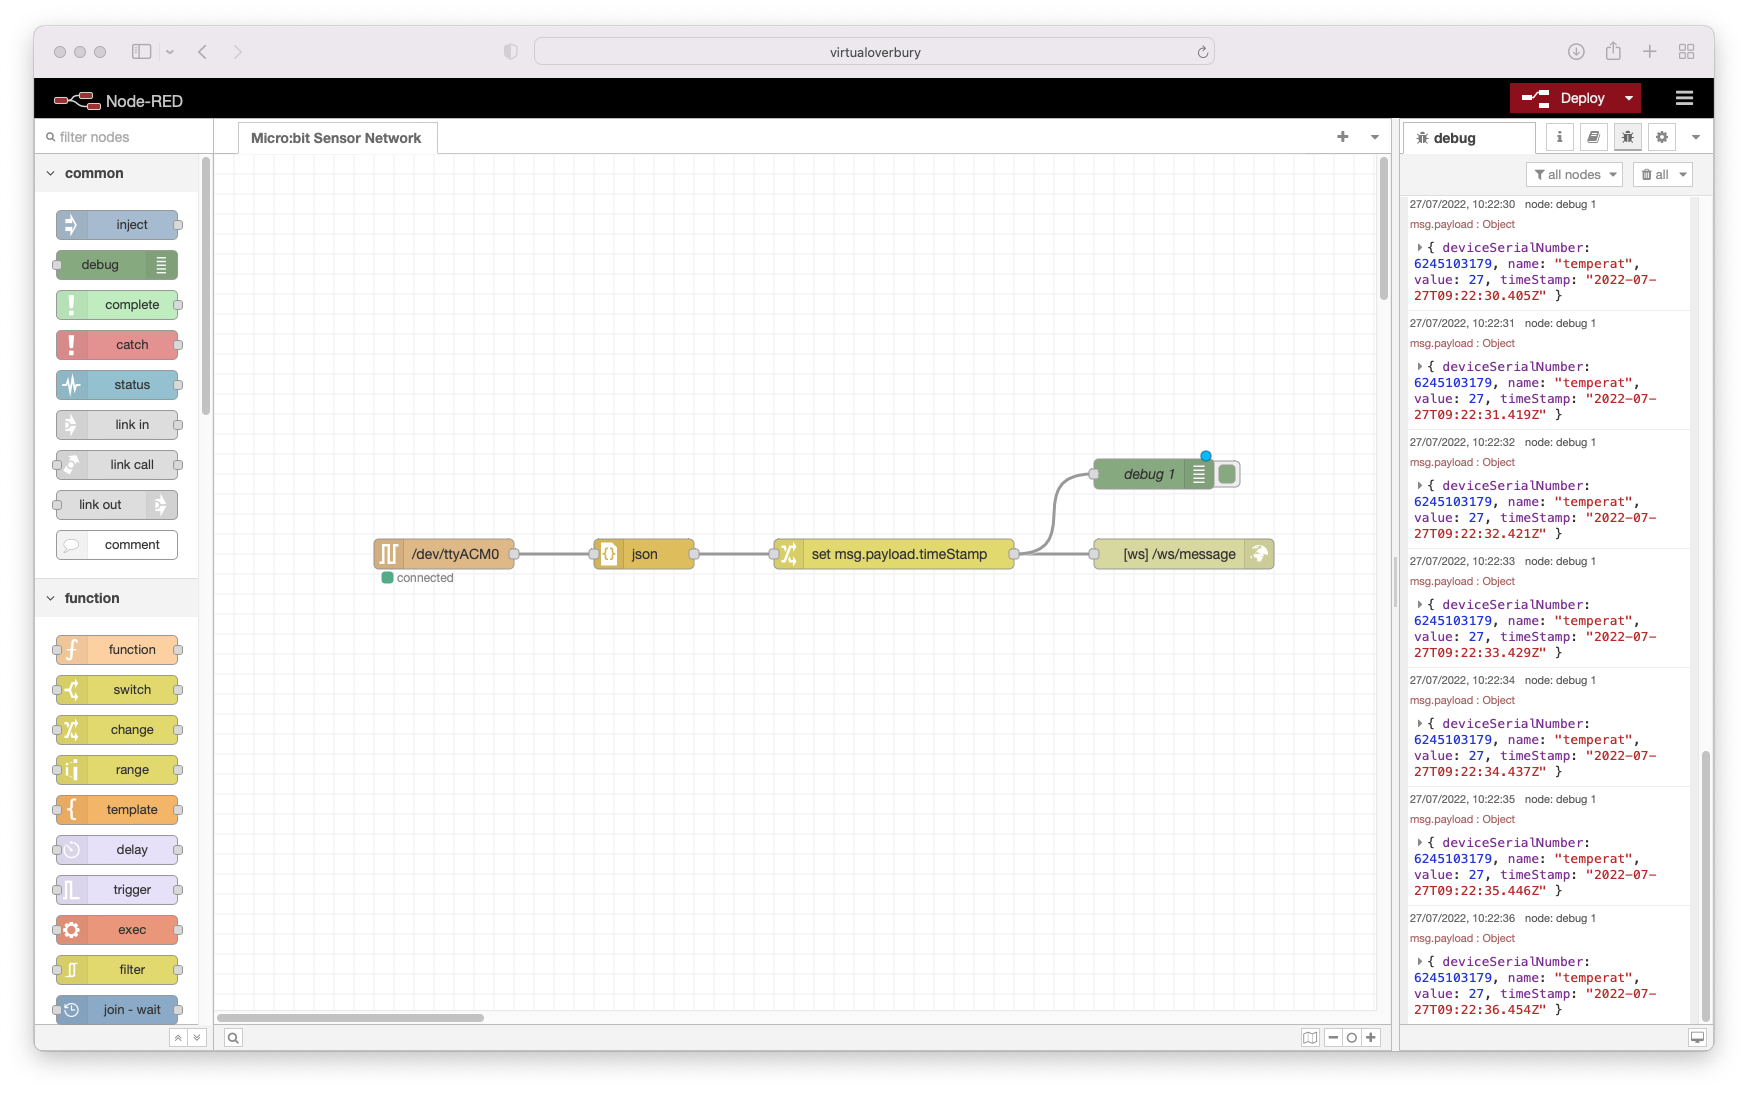Expand the 10:22:30 debug message object
1748x1093 pixels.
click(x=1419, y=248)
